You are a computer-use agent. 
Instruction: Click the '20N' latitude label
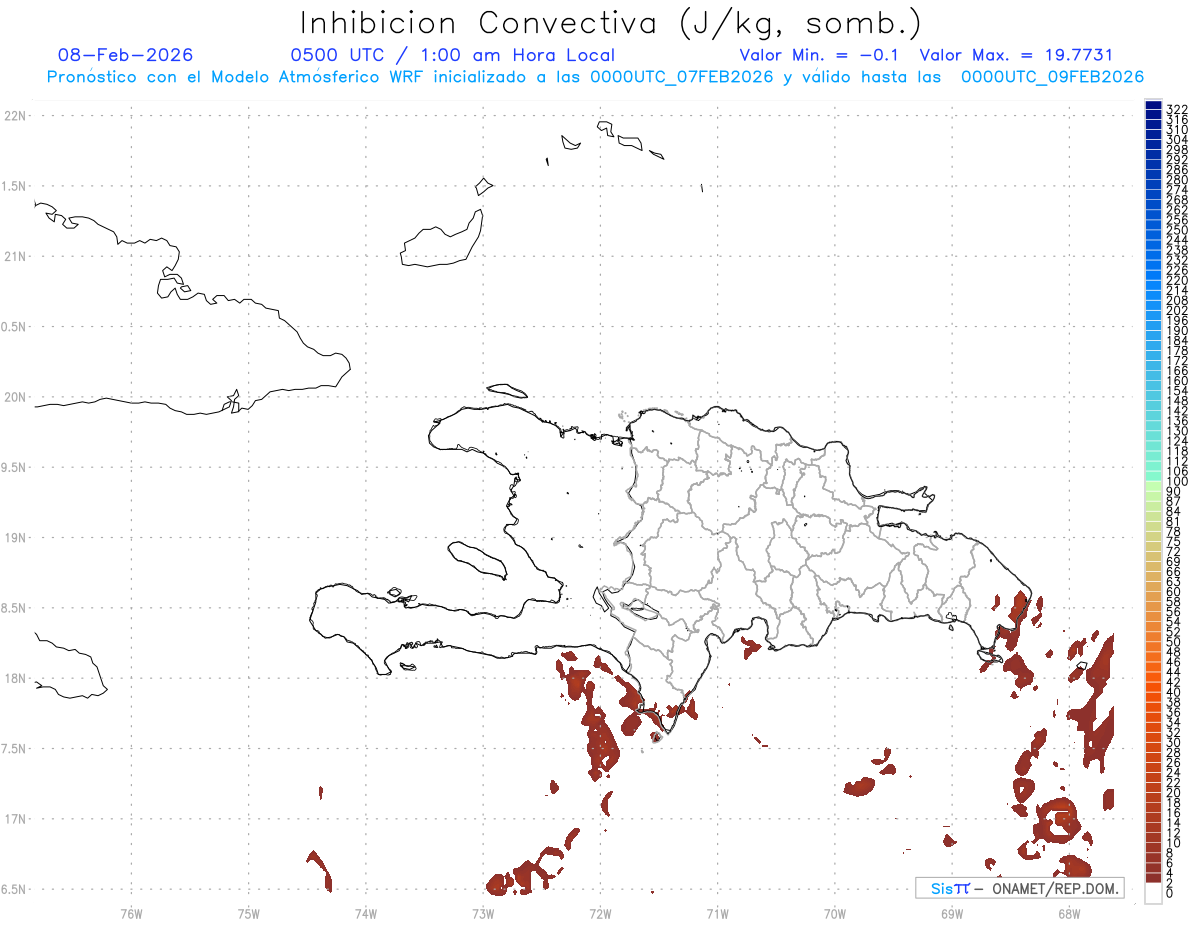[x=14, y=397]
